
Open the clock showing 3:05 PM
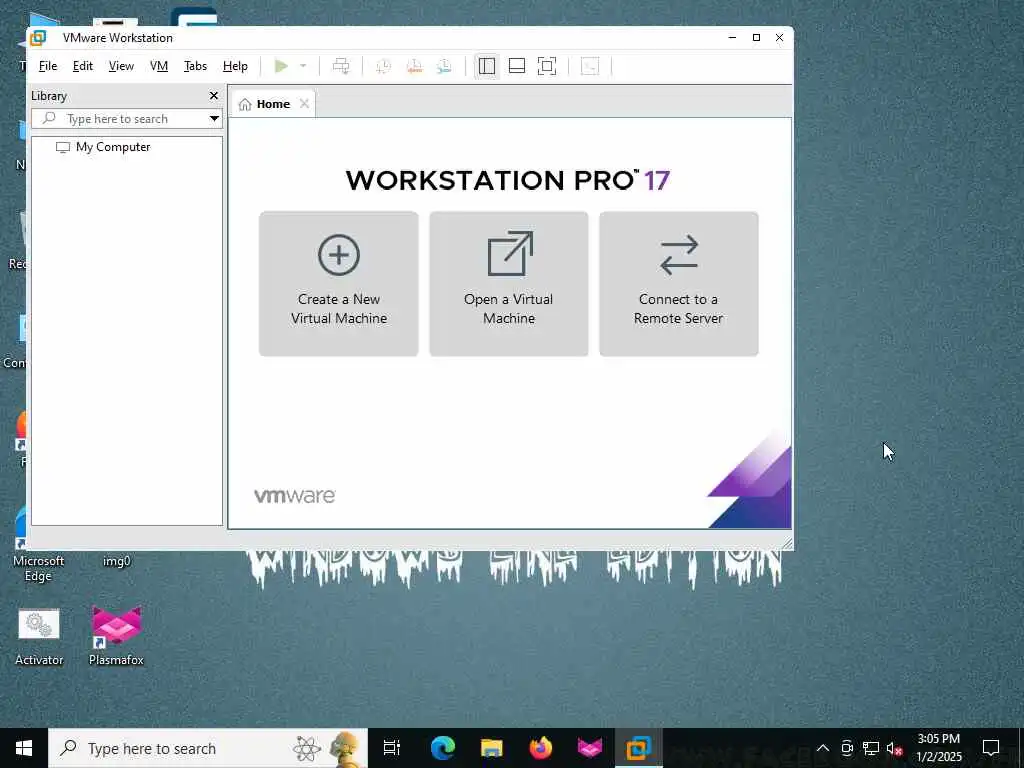[x=938, y=748]
